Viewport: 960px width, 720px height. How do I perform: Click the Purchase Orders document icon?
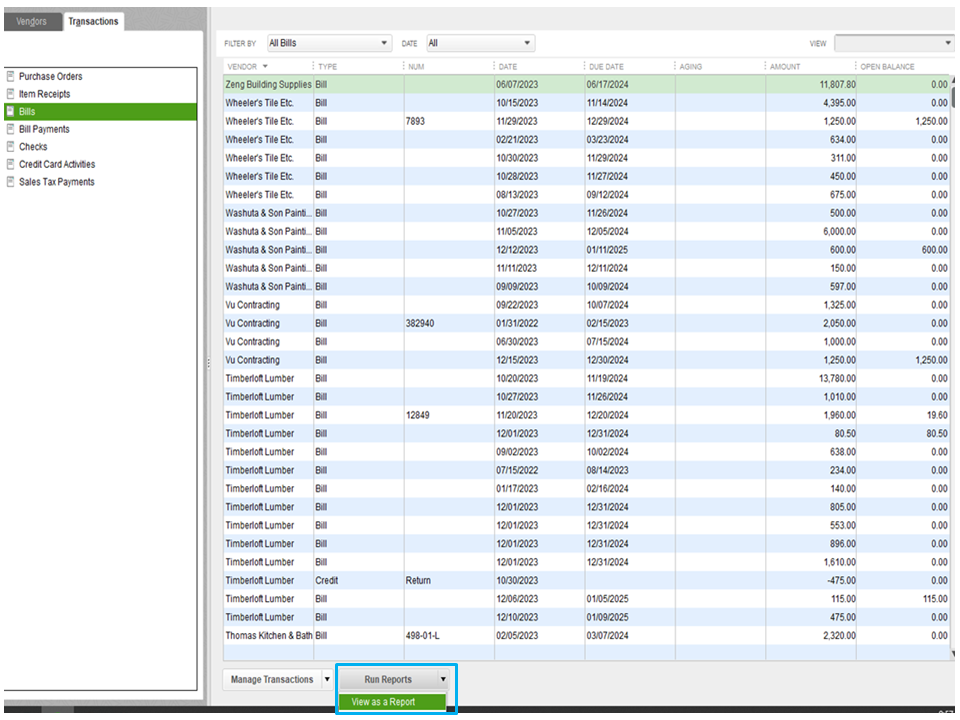pyautogui.click(x=10, y=77)
